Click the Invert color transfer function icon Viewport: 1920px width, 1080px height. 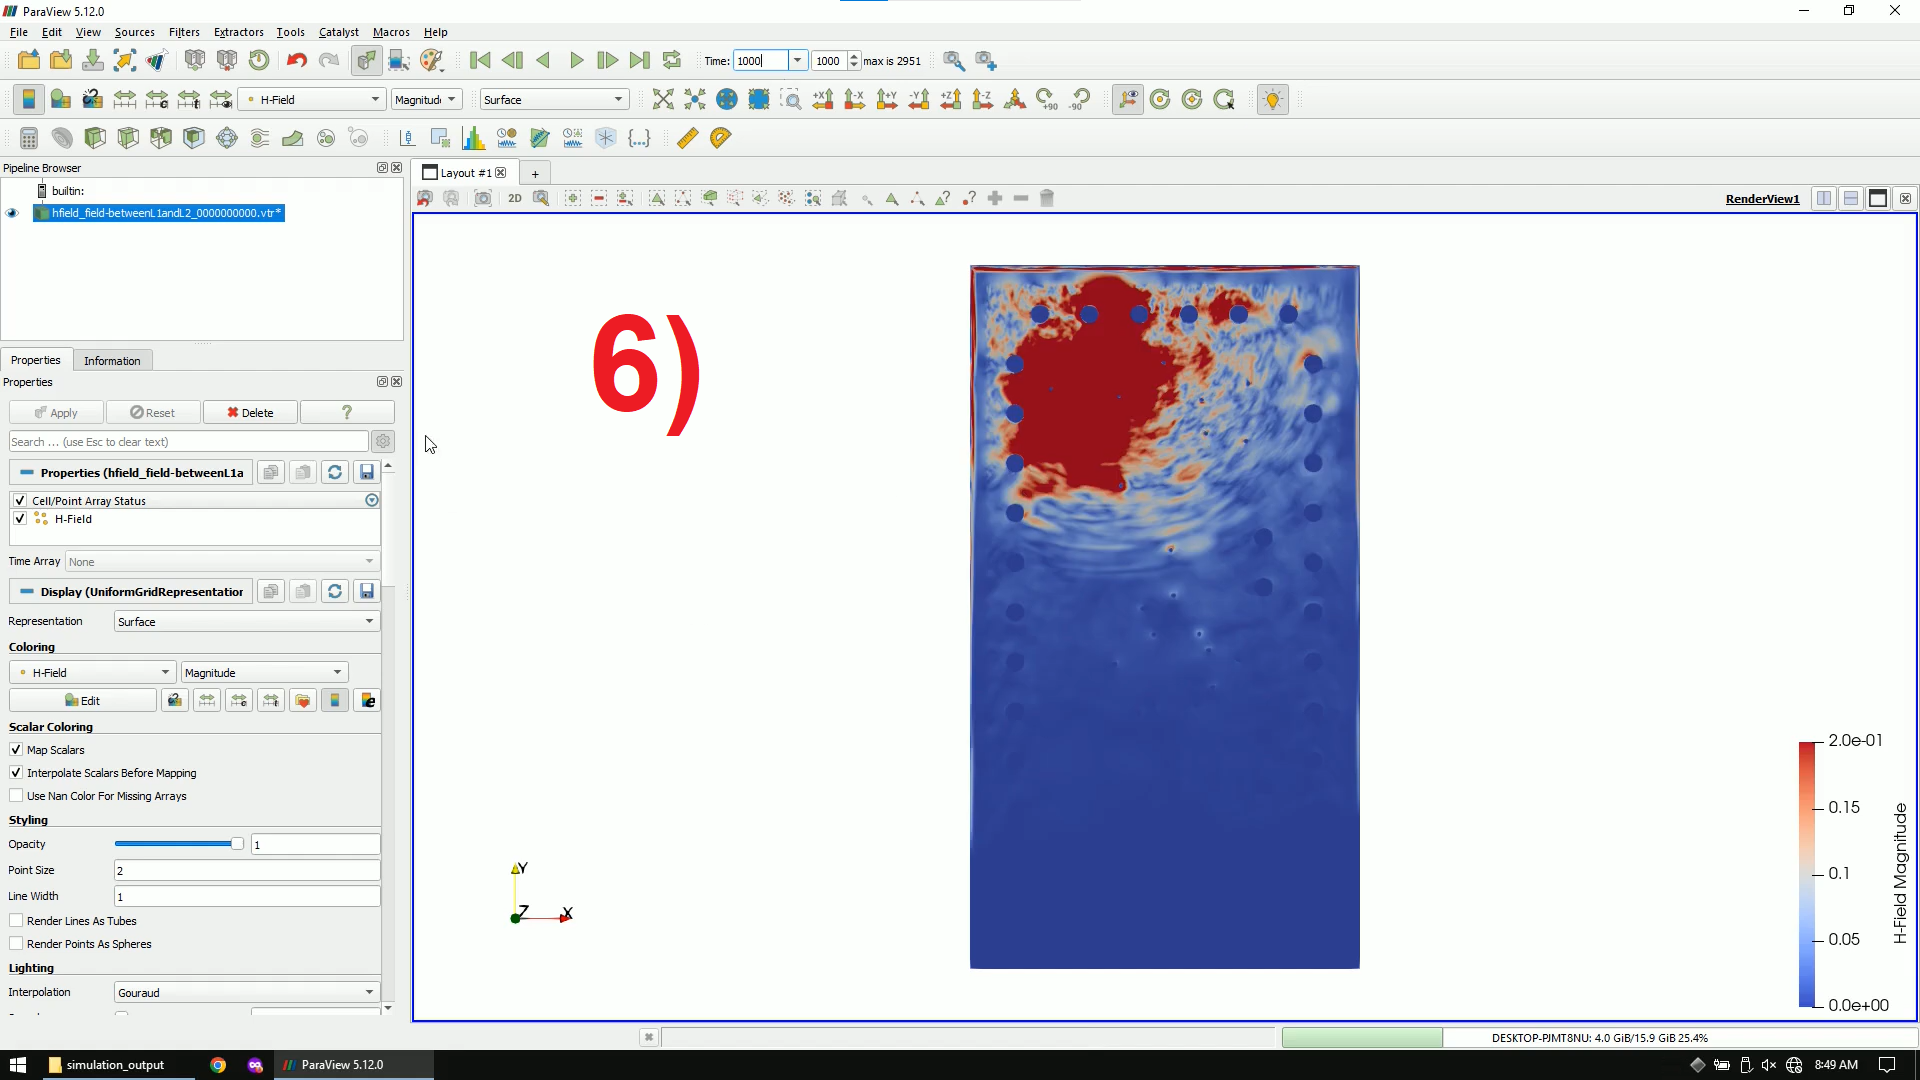pyautogui.click(x=336, y=700)
